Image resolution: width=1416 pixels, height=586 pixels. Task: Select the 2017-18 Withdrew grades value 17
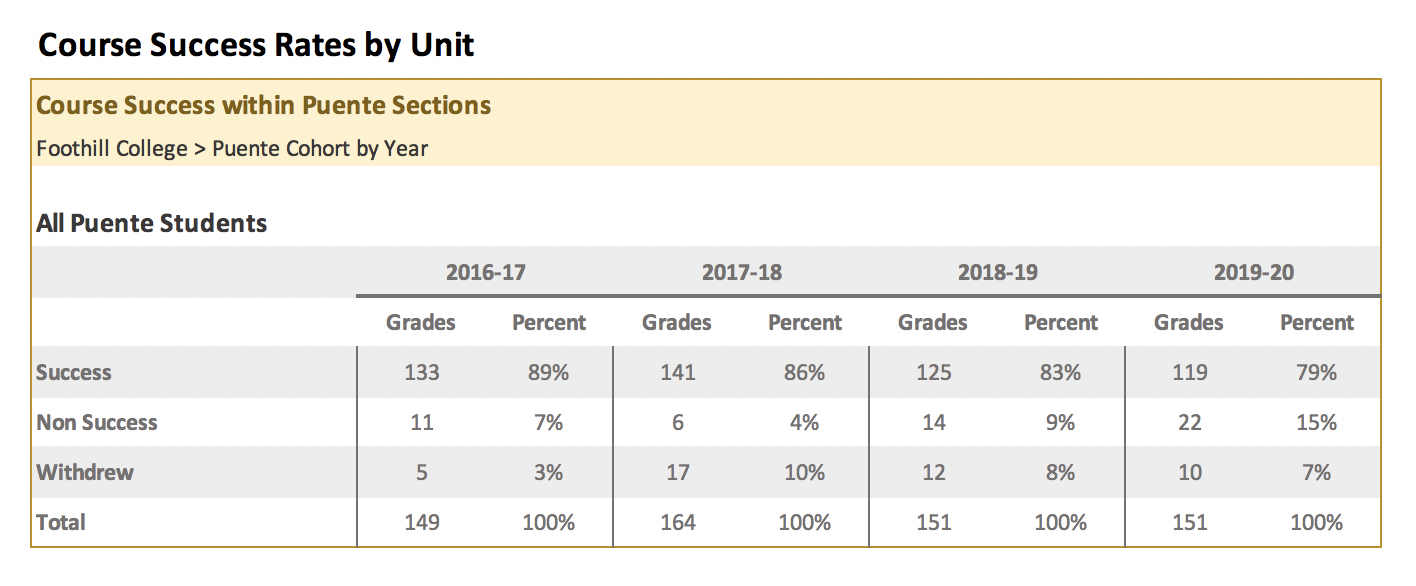[677, 472]
